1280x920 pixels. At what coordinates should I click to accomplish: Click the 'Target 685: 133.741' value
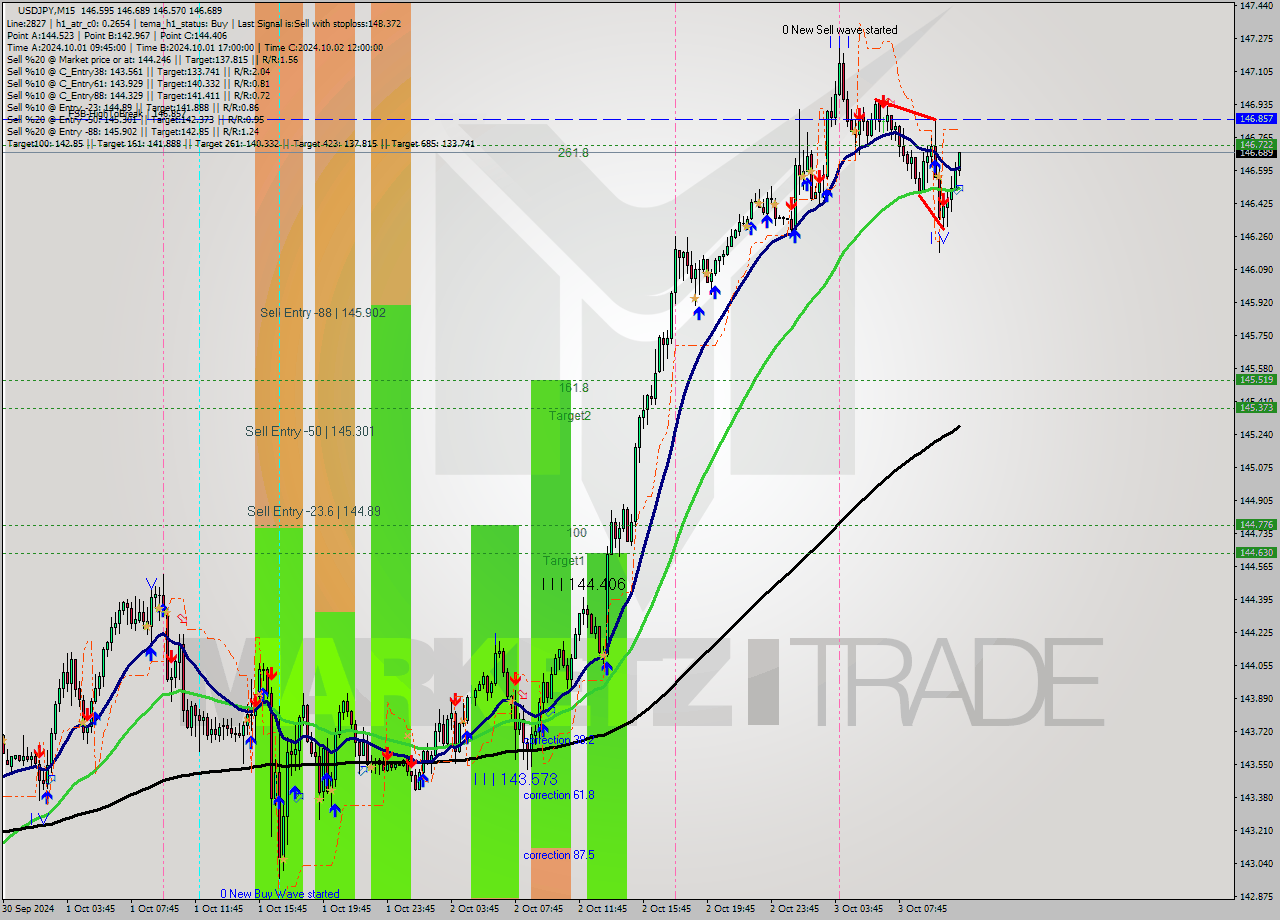tap(433, 144)
